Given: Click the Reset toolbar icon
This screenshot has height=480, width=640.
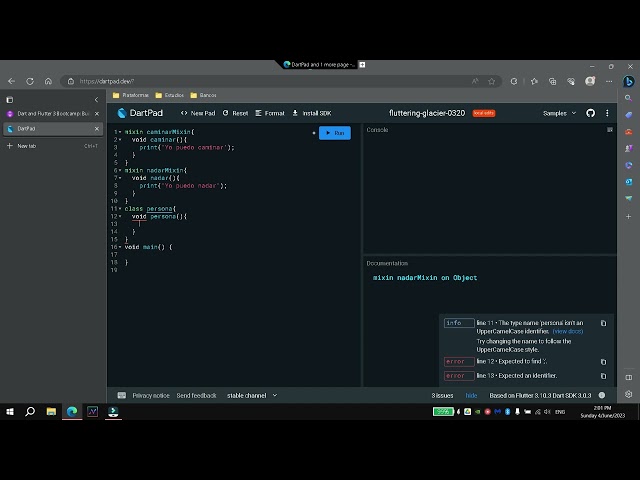Looking at the screenshot, I should (235, 113).
